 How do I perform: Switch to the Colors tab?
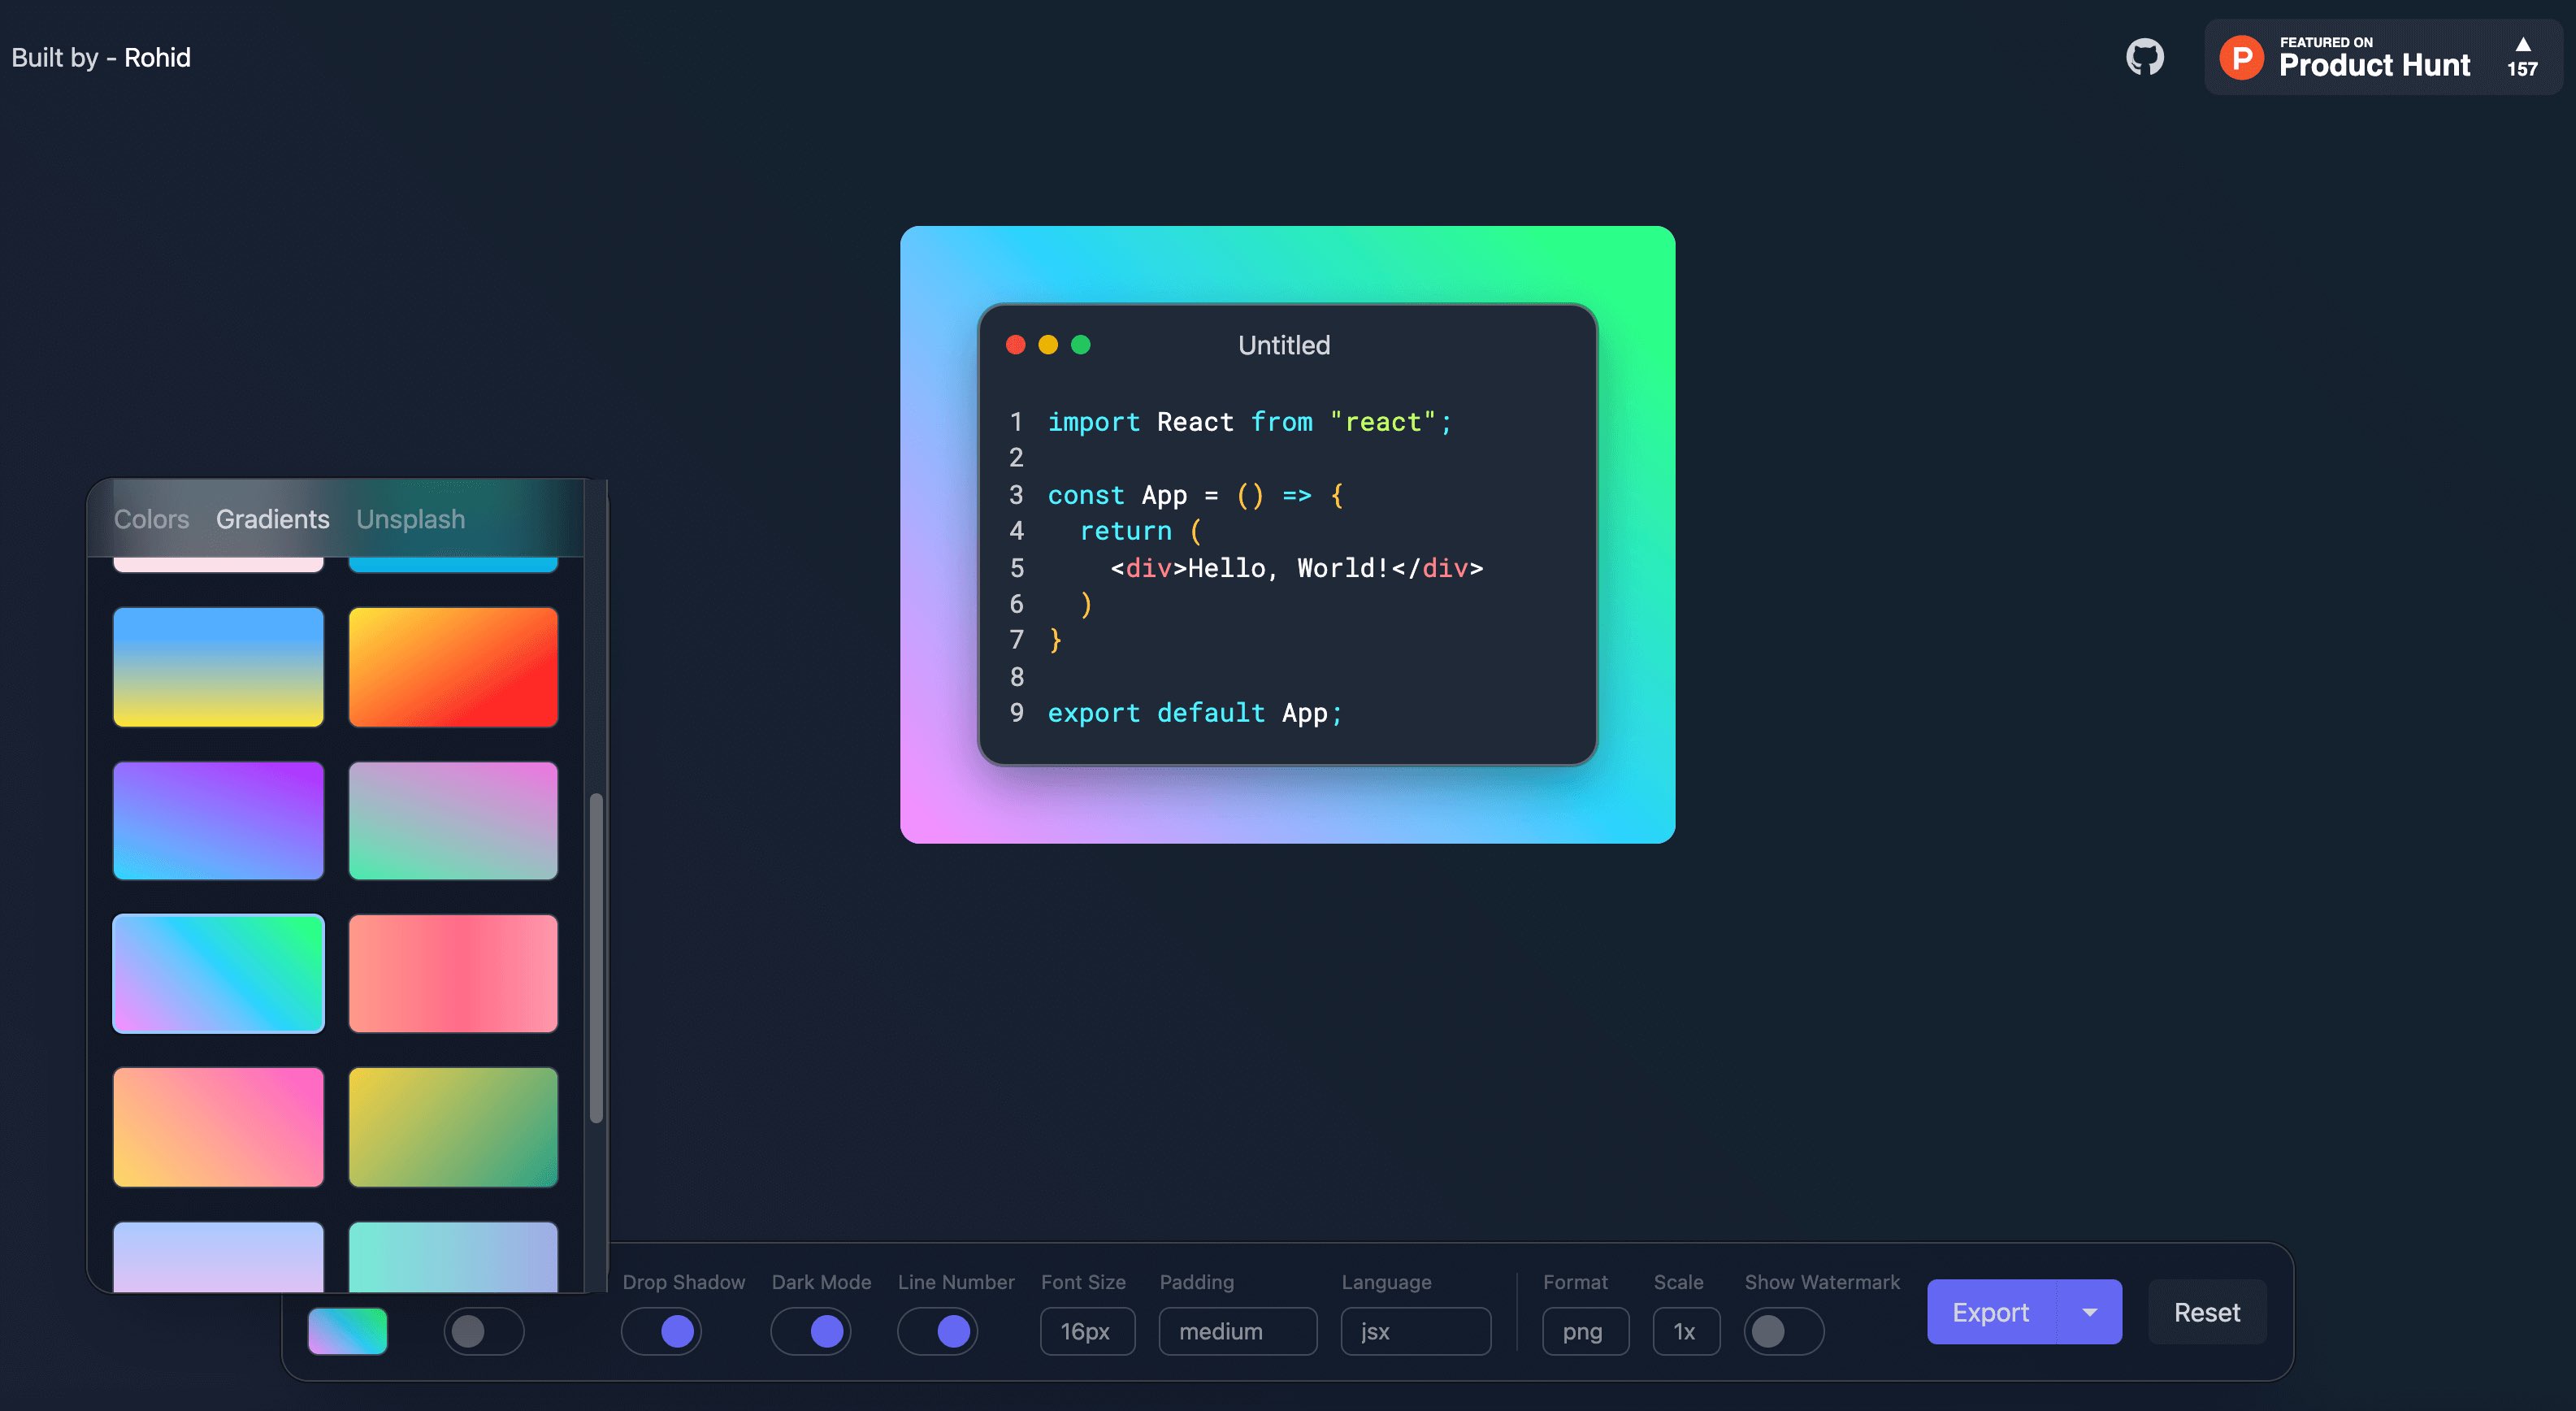tap(151, 519)
